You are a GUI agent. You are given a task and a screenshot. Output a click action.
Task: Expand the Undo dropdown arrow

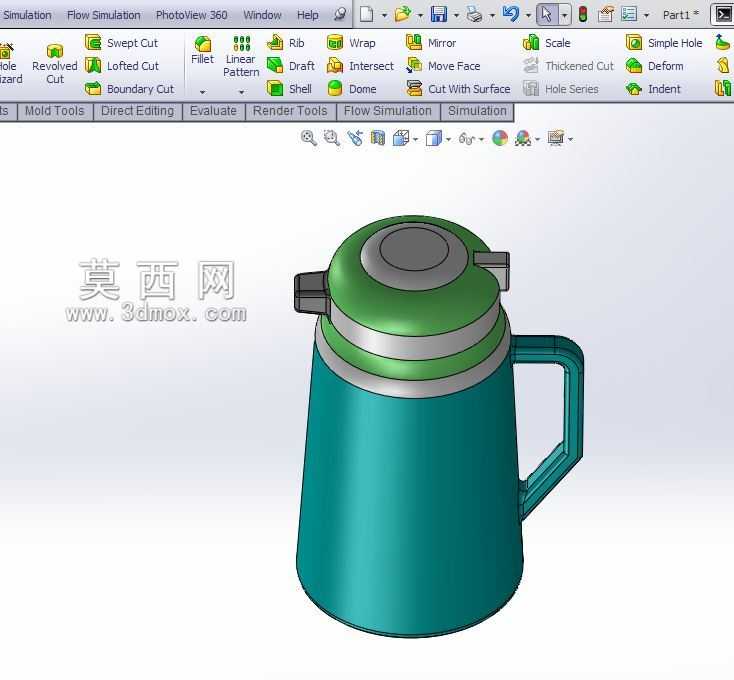(x=528, y=15)
